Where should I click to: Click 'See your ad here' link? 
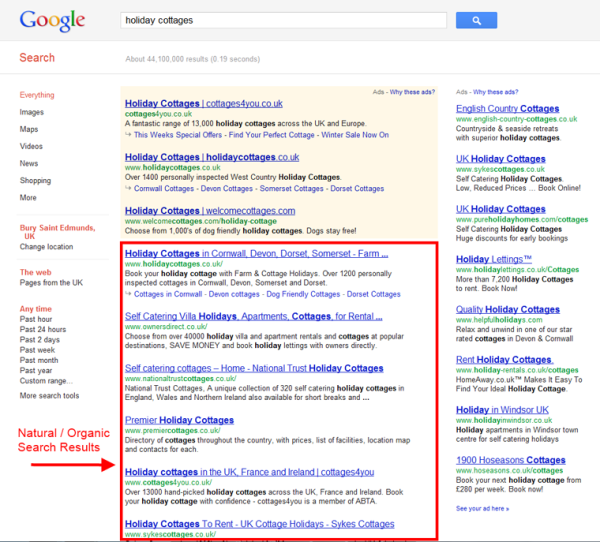(483, 509)
